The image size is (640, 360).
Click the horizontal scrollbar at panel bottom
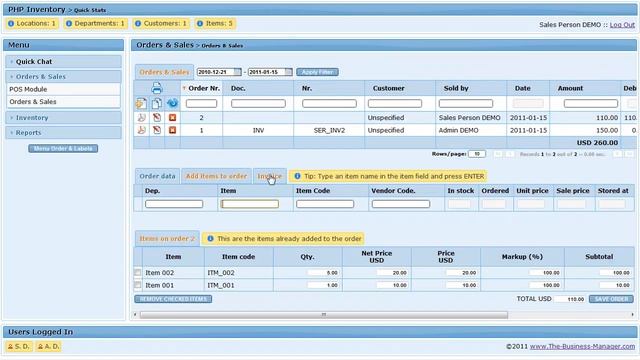(324, 315)
